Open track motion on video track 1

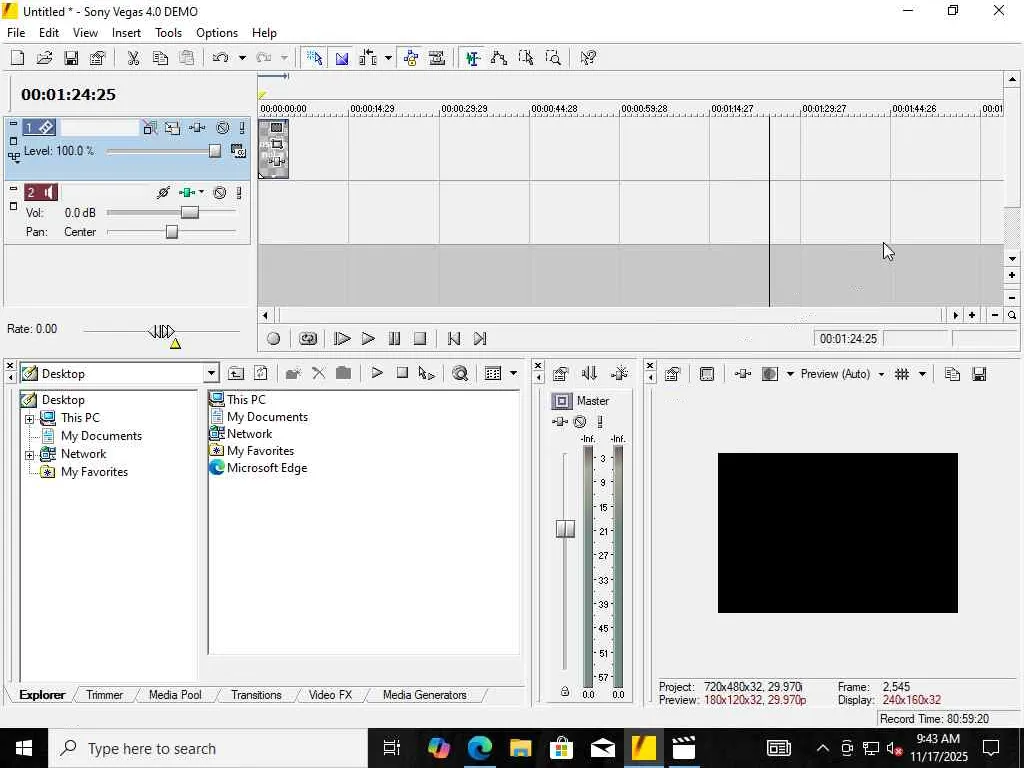(x=172, y=128)
